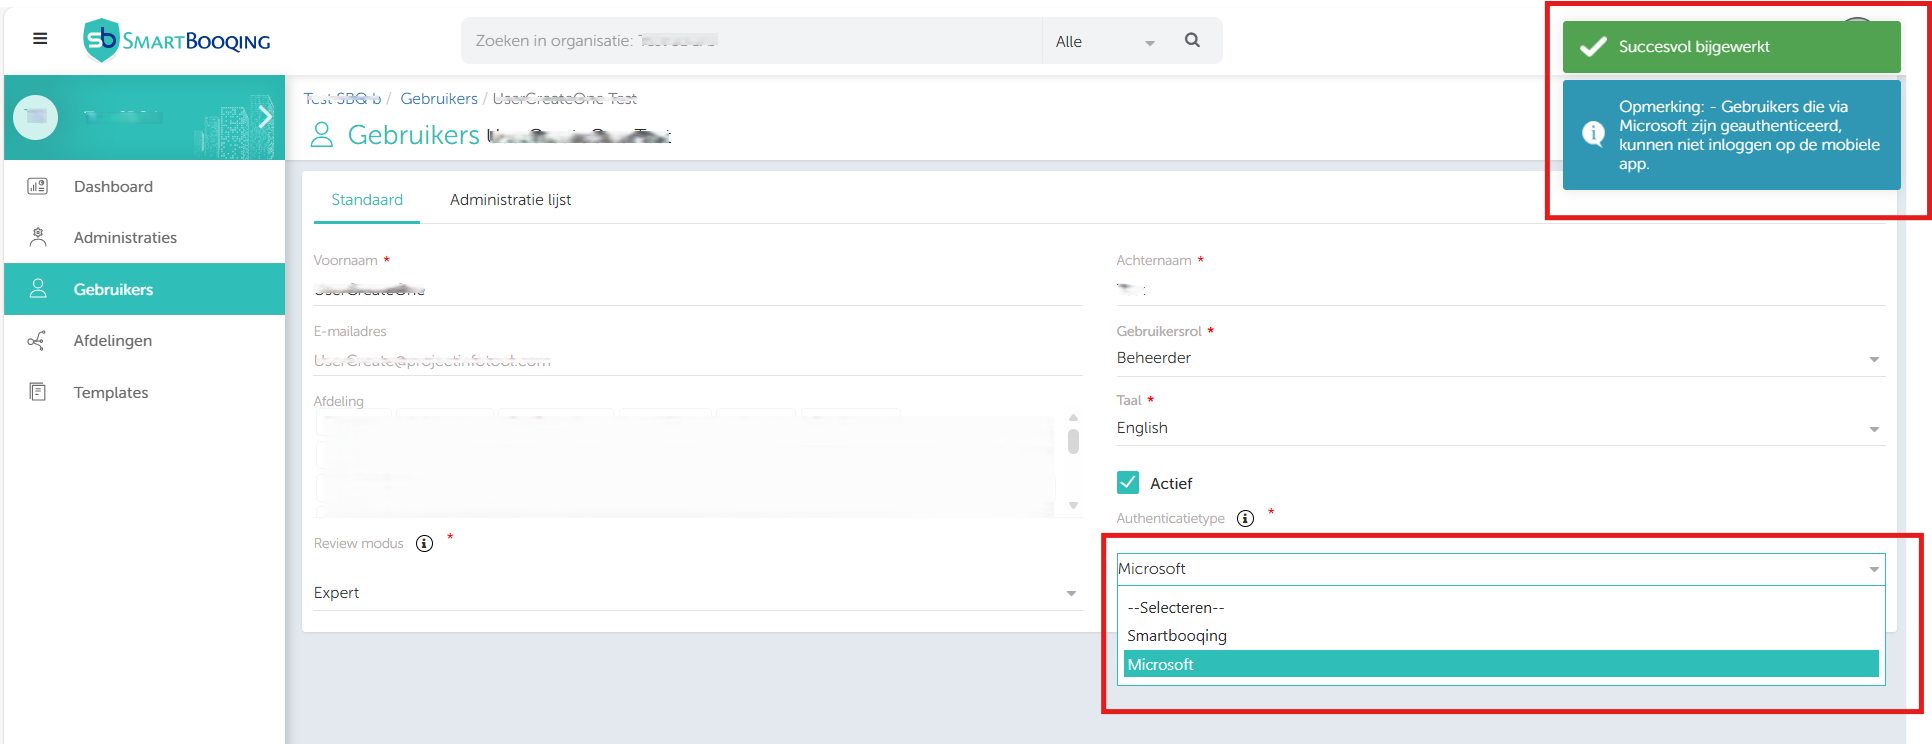
Task: Click the SmartBooqing logo
Action: click(177, 41)
